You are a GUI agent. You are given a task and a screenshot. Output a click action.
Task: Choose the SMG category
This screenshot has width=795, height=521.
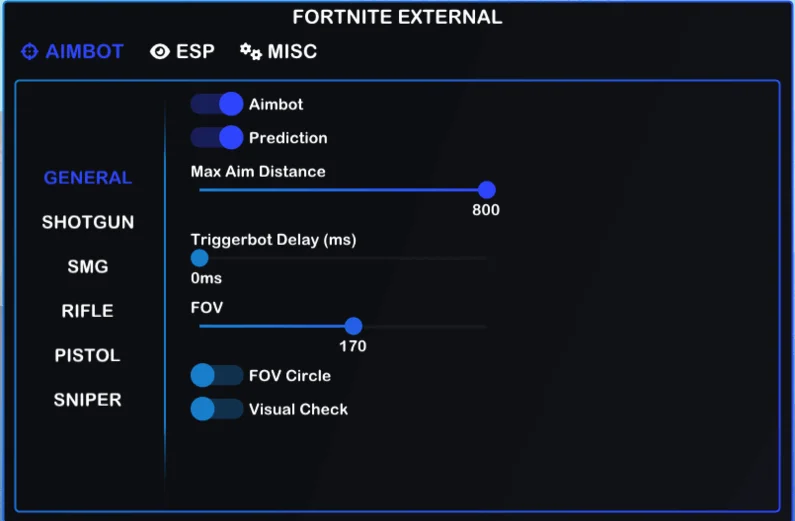coord(88,267)
